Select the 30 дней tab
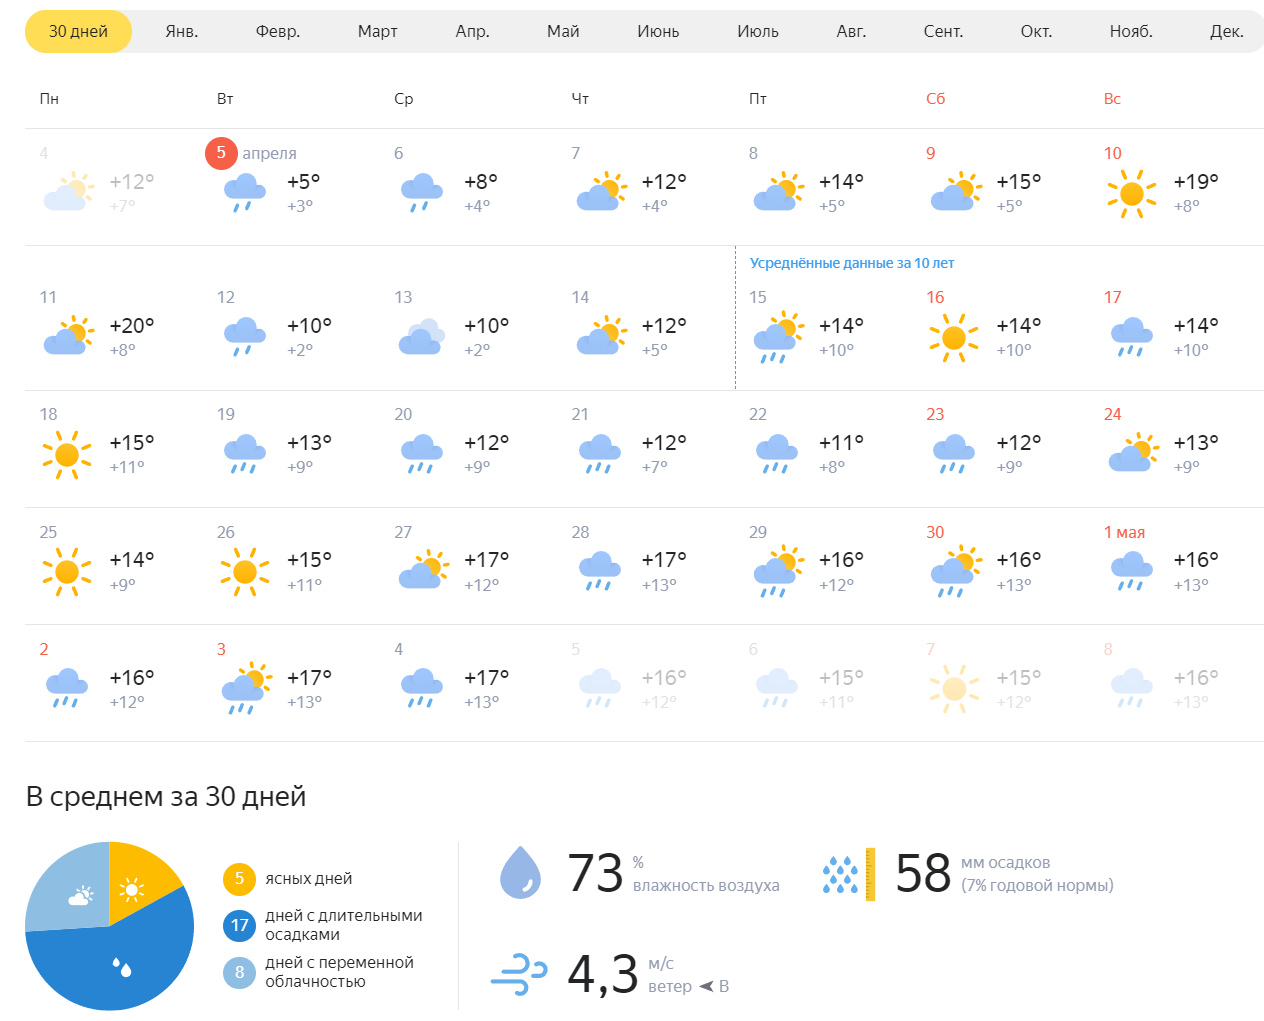This screenshot has width=1264, height=1021. (78, 31)
